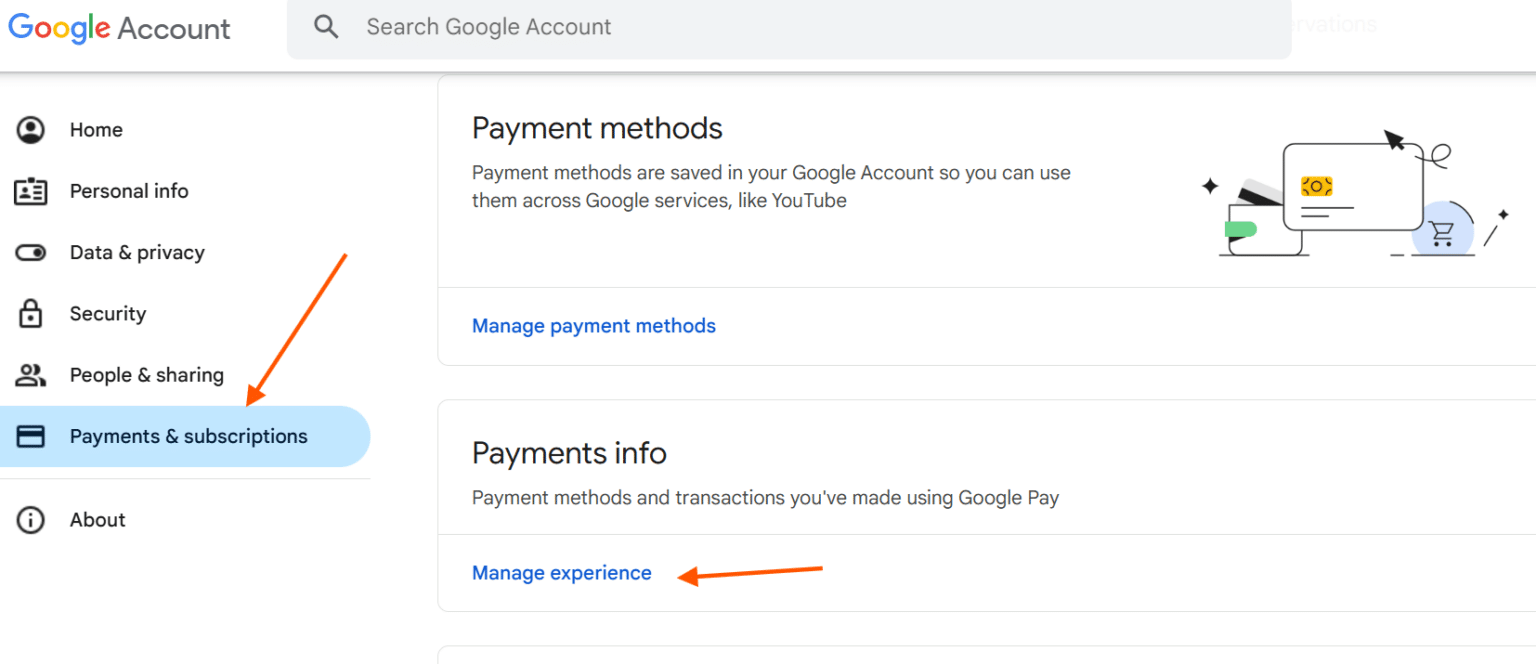This screenshot has height=664, width=1536.
Task: Click Manage payment methods
Action: [x=593, y=325]
